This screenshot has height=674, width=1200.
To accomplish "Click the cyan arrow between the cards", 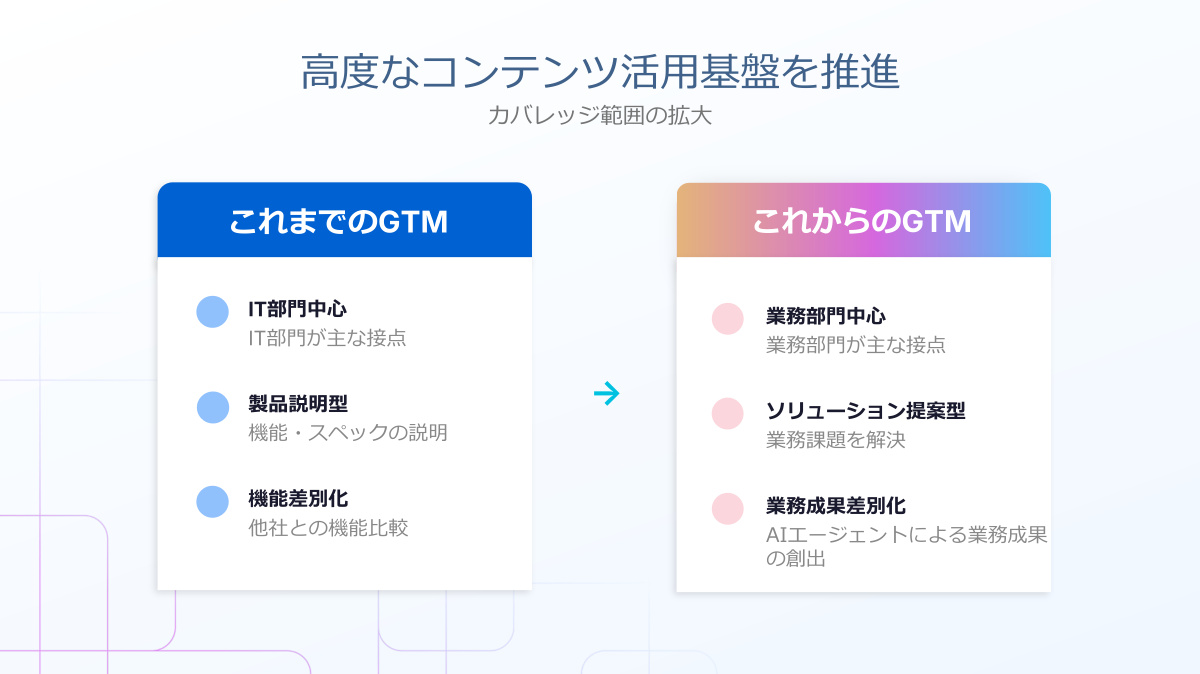I will 606,394.
